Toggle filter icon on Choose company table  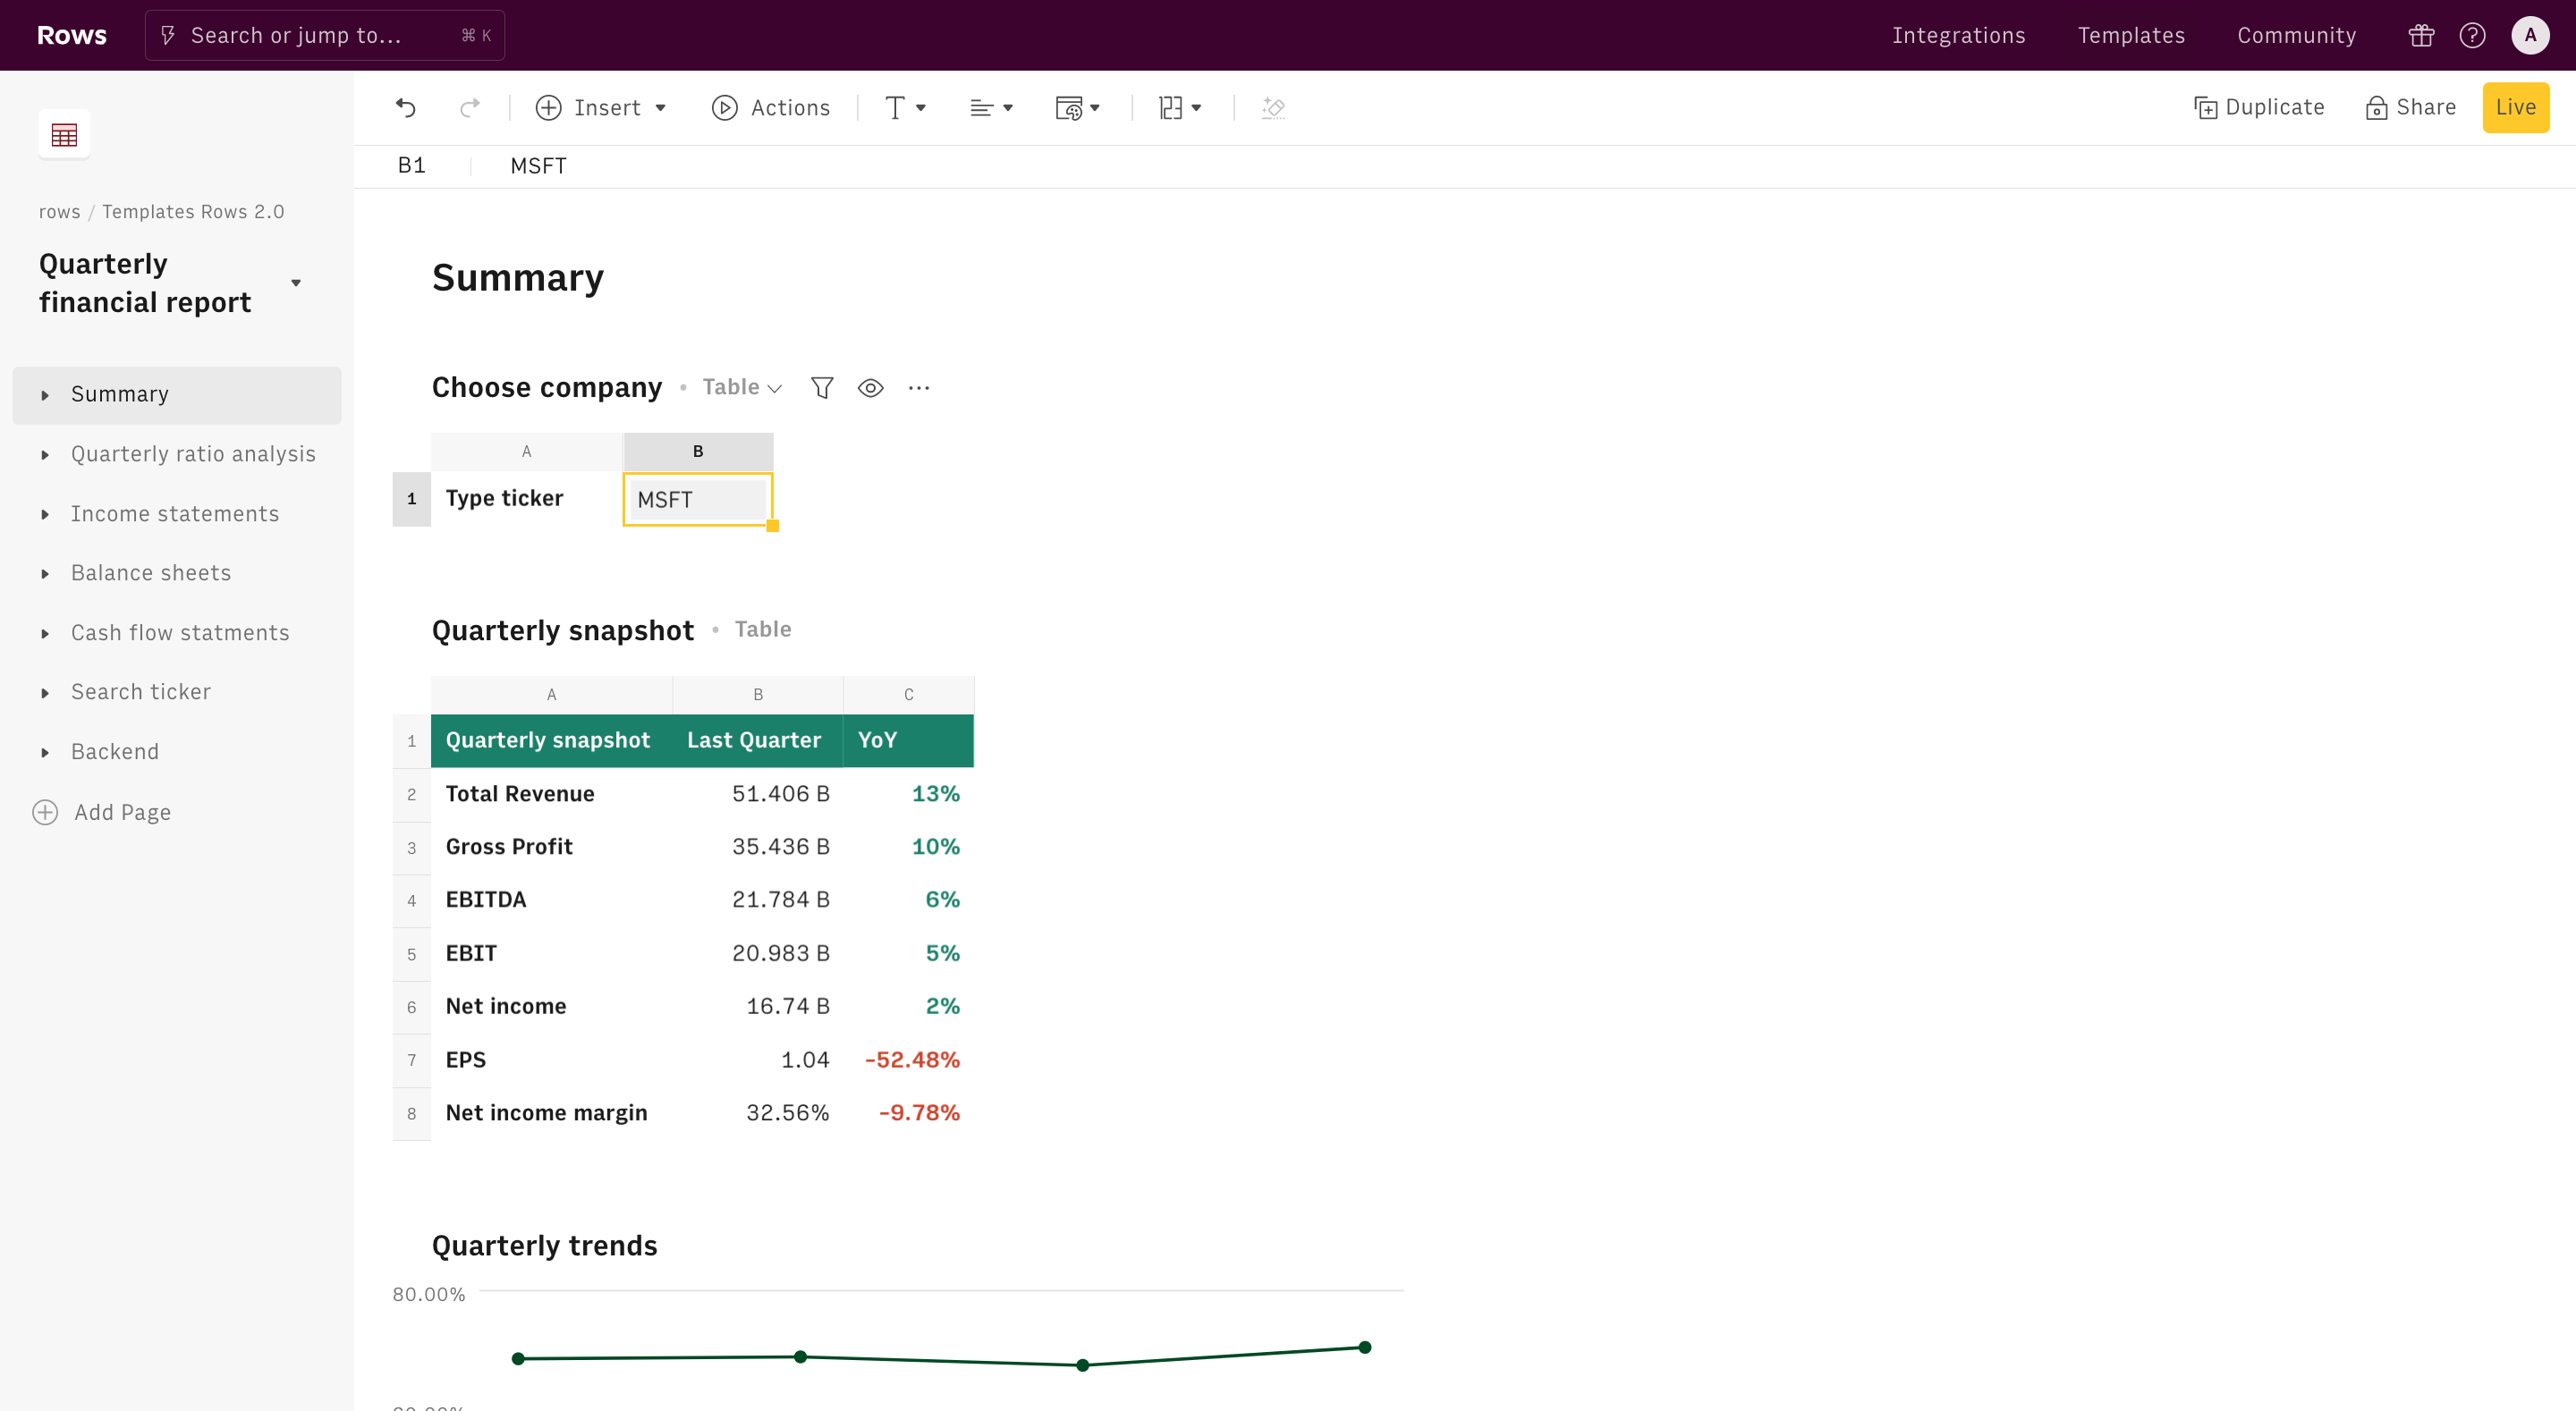pyautogui.click(x=822, y=387)
